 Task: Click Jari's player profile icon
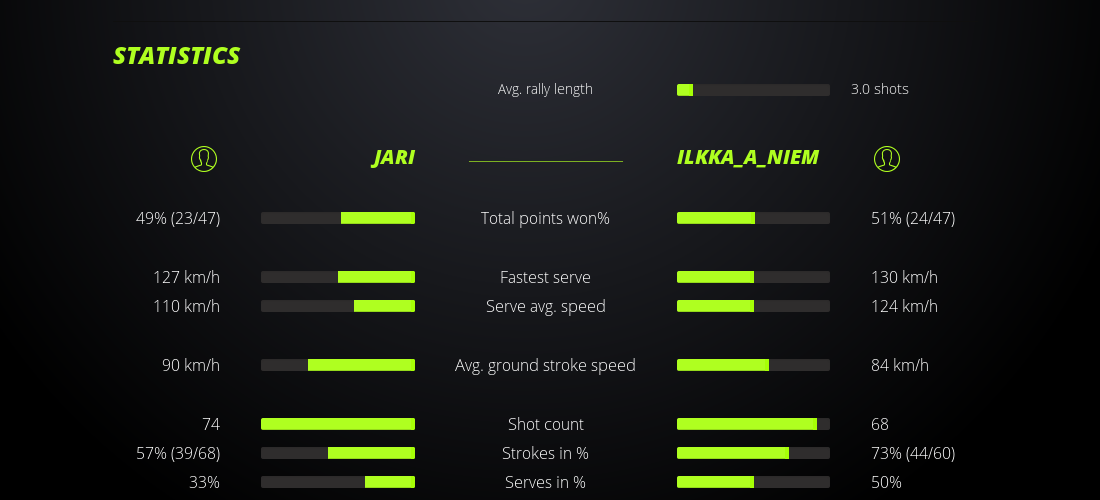click(x=203, y=158)
